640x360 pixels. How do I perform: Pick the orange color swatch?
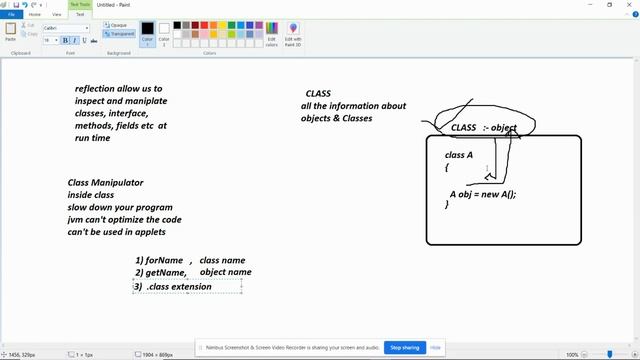pos(213,25)
